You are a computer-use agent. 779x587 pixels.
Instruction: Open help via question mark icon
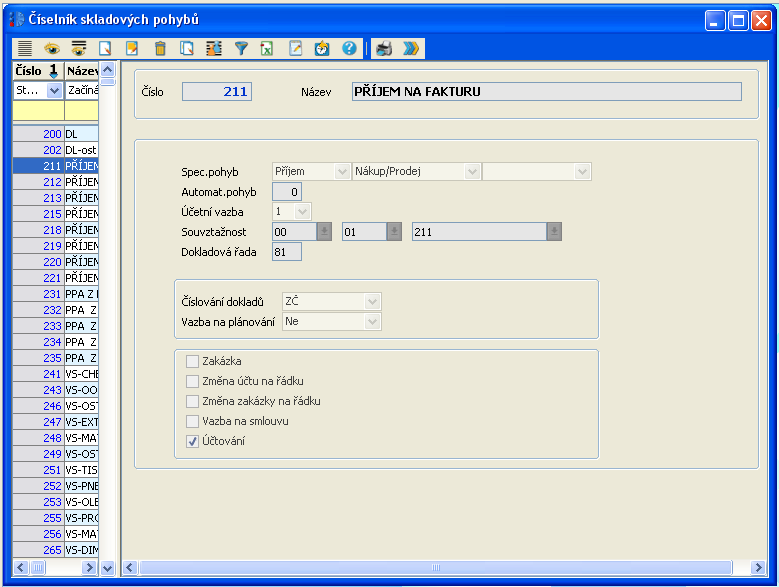point(349,48)
